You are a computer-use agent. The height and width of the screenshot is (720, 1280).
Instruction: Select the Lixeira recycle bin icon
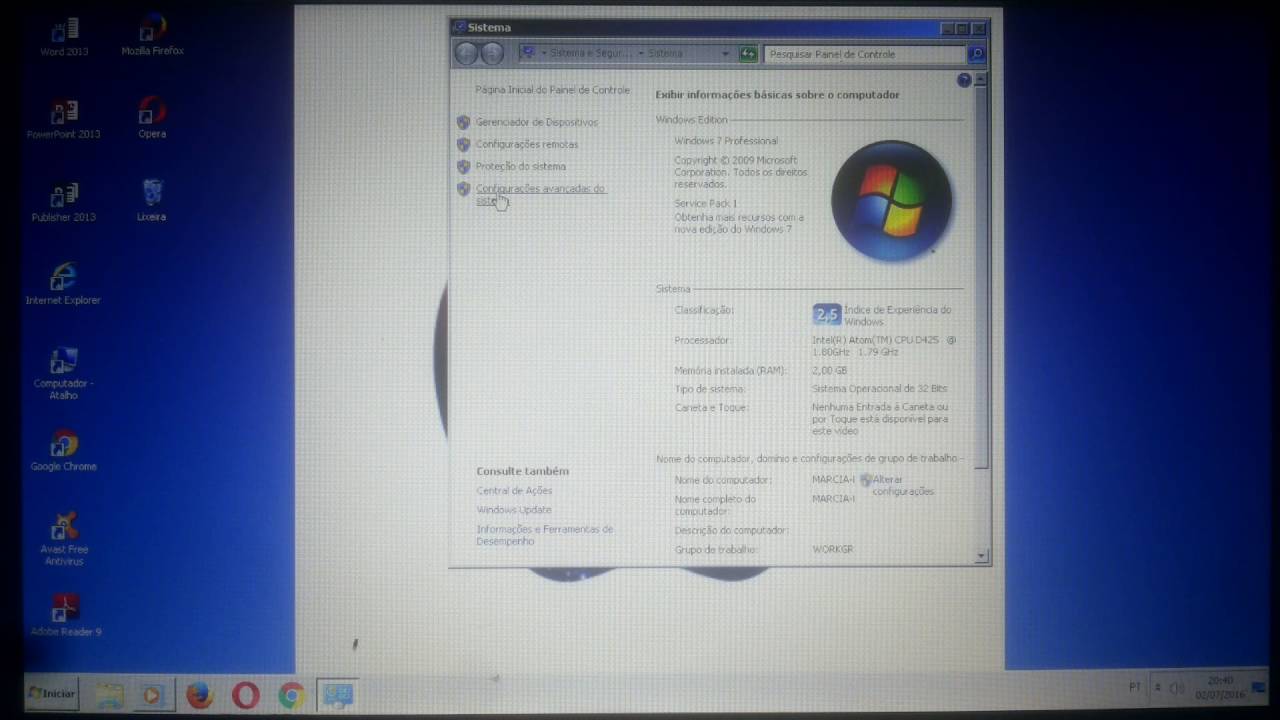[x=152, y=201]
